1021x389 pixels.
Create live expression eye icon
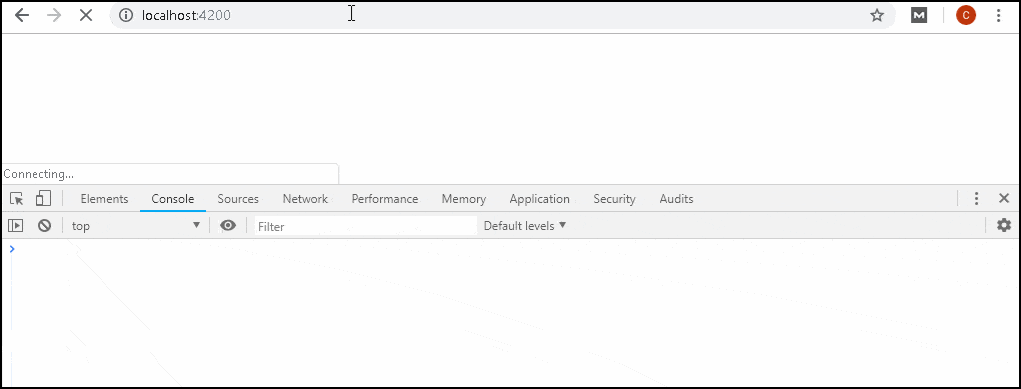click(x=228, y=225)
